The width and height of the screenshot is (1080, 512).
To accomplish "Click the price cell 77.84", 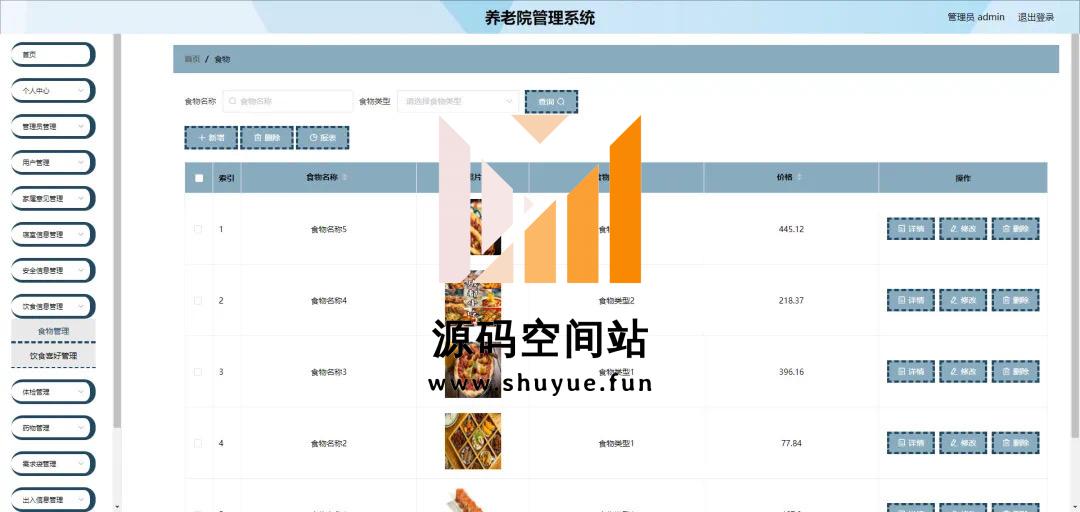I will [x=791, y=443].
